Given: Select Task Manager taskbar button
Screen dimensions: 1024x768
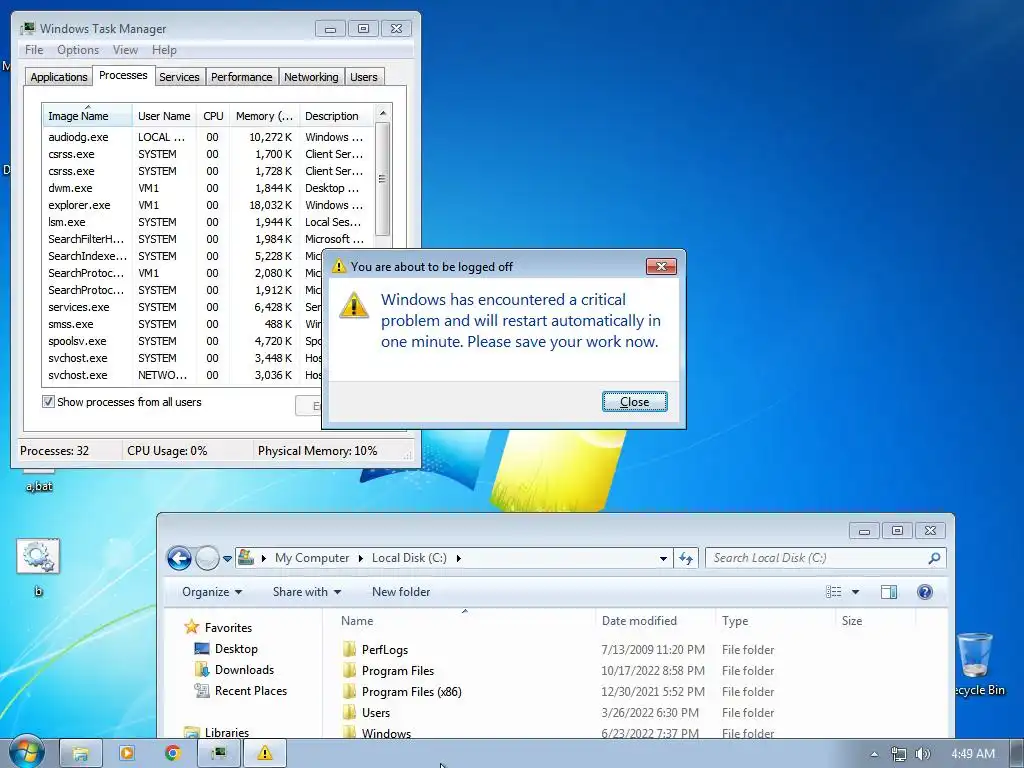Looking at the screenshot, I should click(219, 753).
